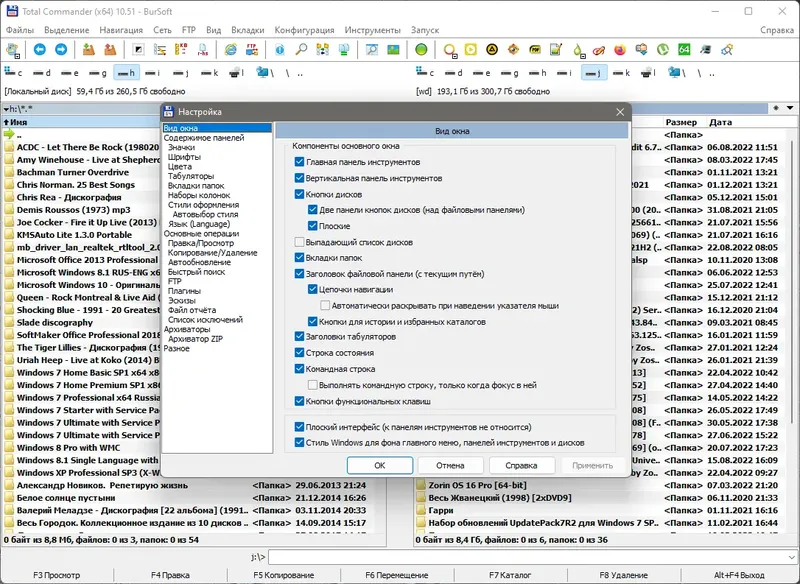Open the Инструменты menu

pos(373,30)
